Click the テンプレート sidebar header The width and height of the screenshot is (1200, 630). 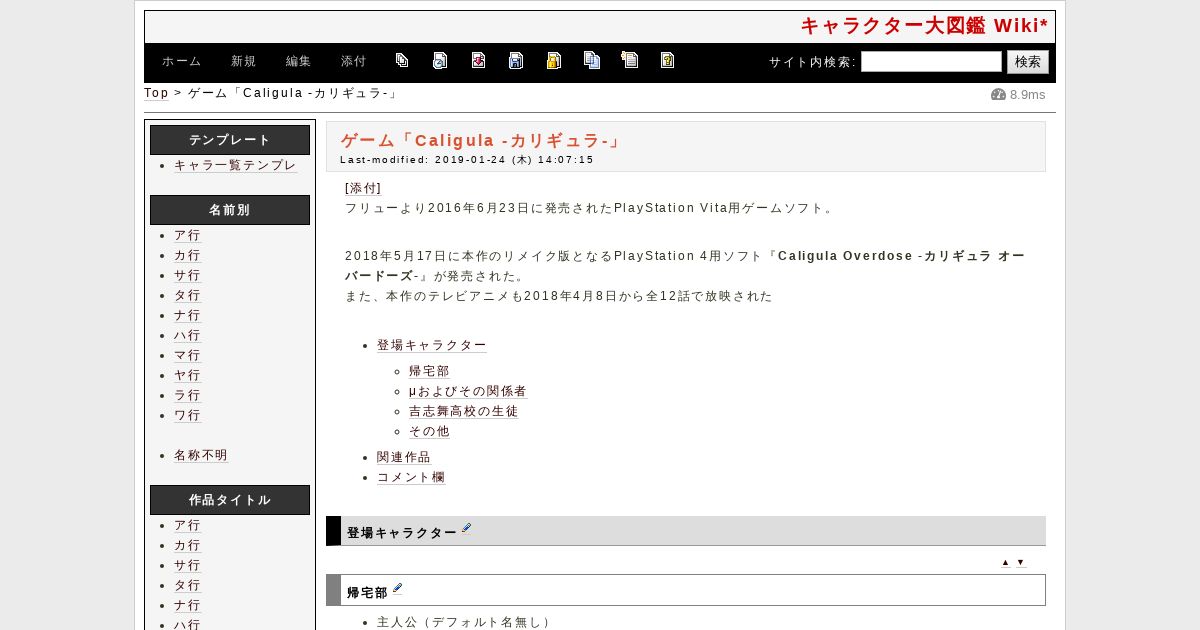(x=230, y=140)
